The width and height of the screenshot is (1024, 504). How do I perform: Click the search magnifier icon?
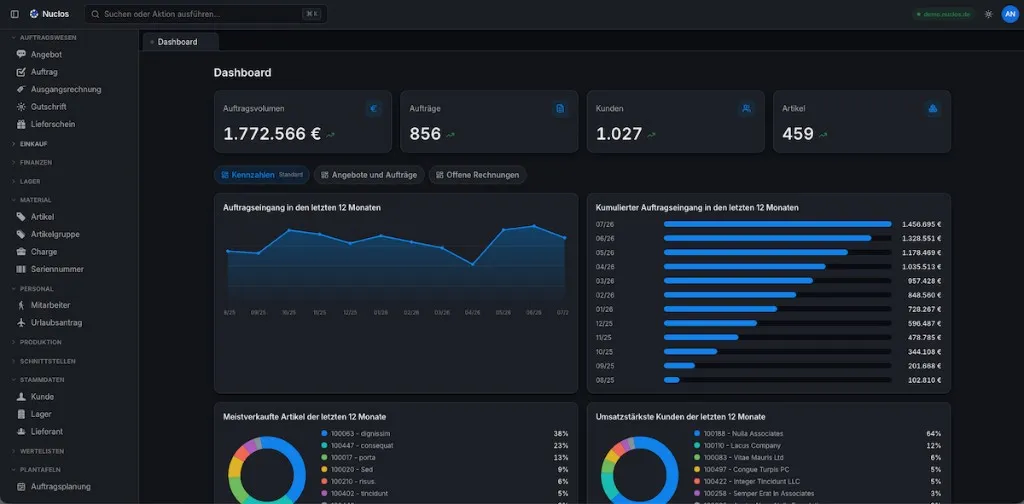click(95, 14)
